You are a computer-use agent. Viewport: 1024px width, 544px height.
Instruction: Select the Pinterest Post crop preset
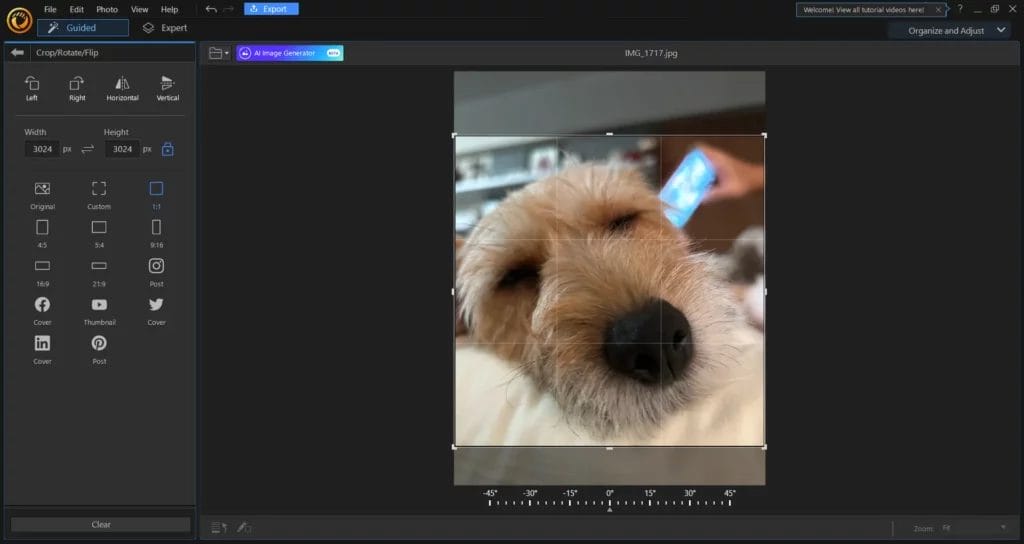click(x=99, y=349)
